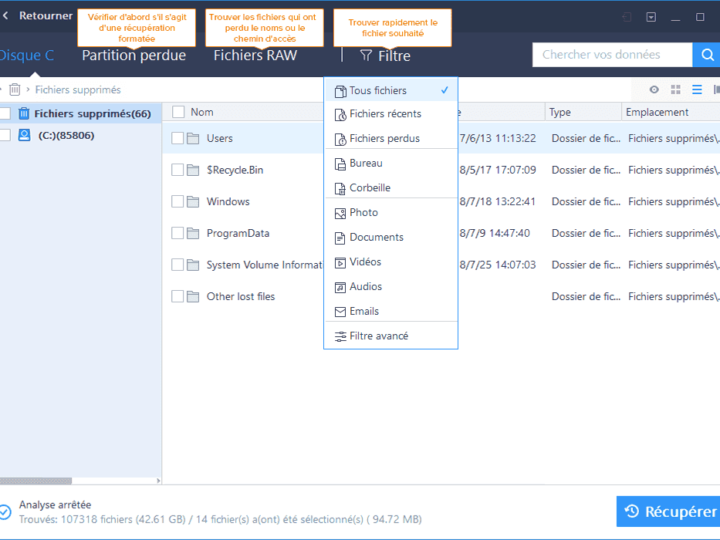
Task: Click the Users folder icon
Action: [193, 138]
